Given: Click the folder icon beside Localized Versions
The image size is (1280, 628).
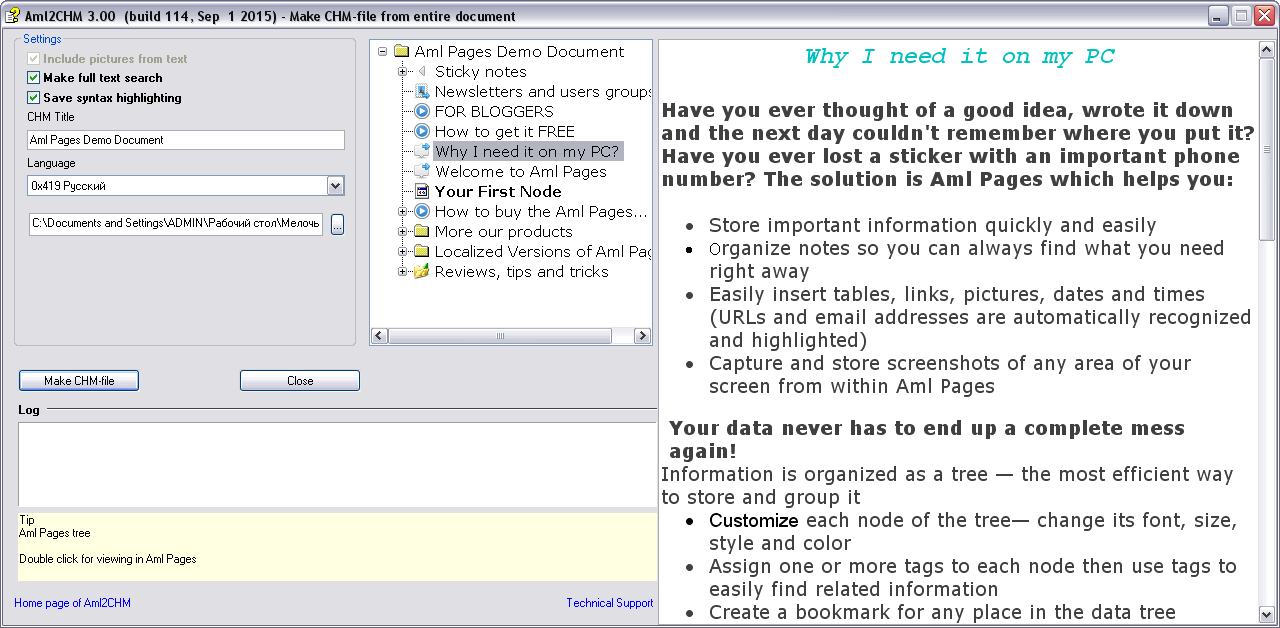Looking at the screenshot, I should pyautogui.click(x=422, y=252).
